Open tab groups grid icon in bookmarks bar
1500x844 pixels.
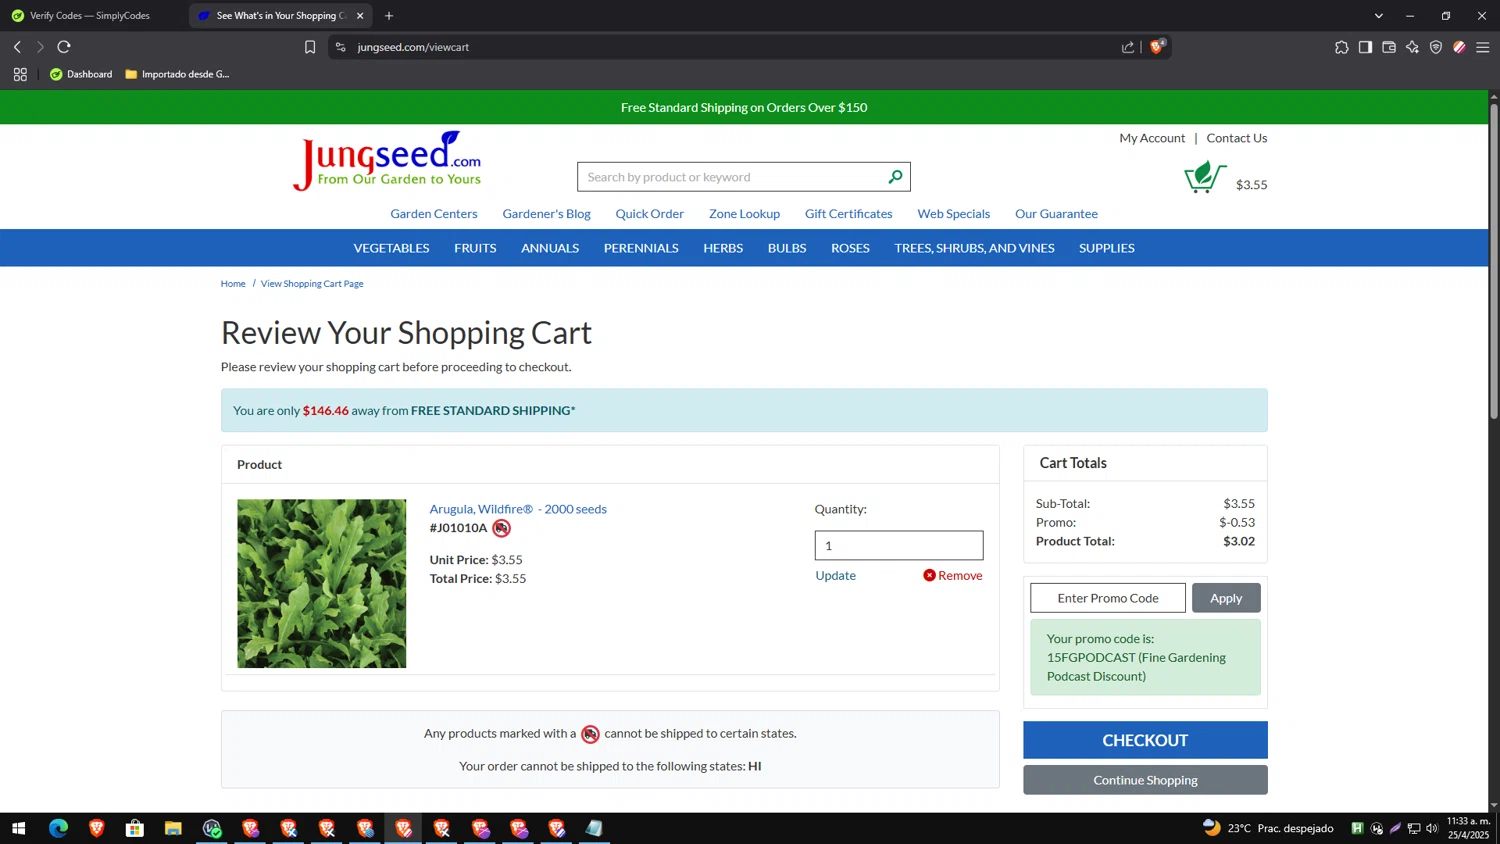pos(20,74)
